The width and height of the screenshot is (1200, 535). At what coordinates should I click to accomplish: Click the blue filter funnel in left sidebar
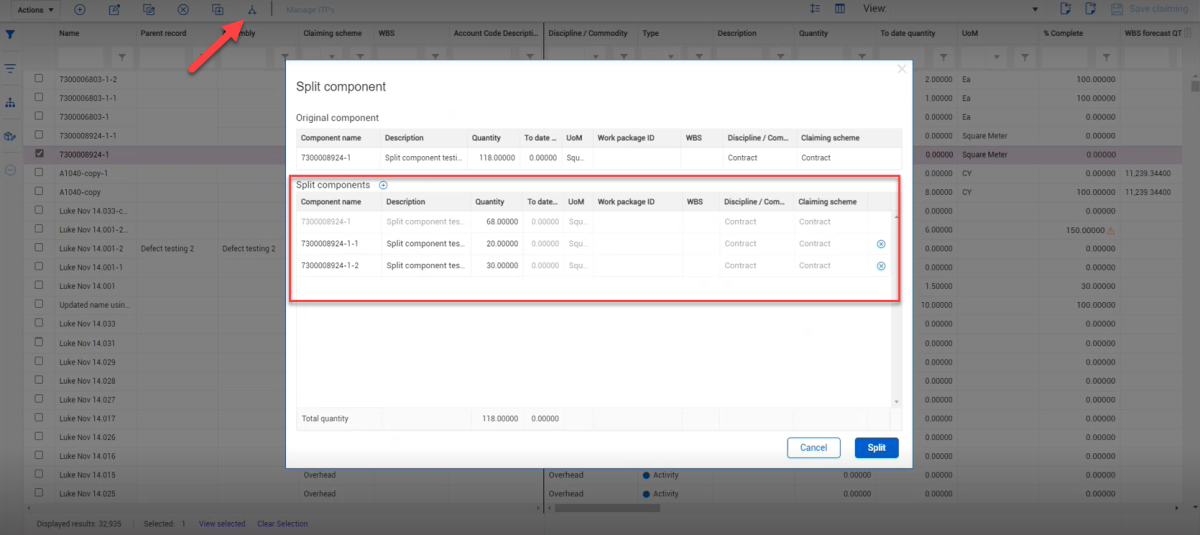pyautogui.click(x=10, y=35)
